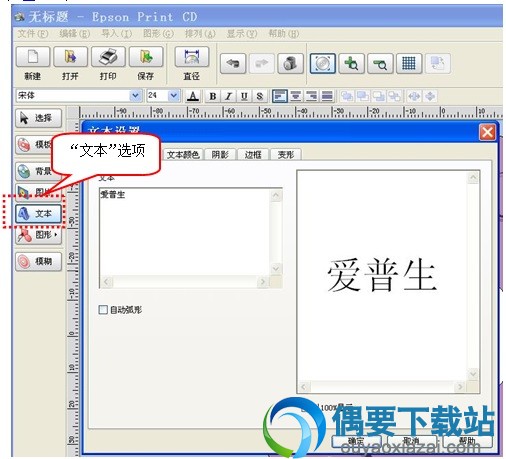Click the Print (打印) icon
The width and height of the screenshot is (506, 459).
tap(108, 56)
